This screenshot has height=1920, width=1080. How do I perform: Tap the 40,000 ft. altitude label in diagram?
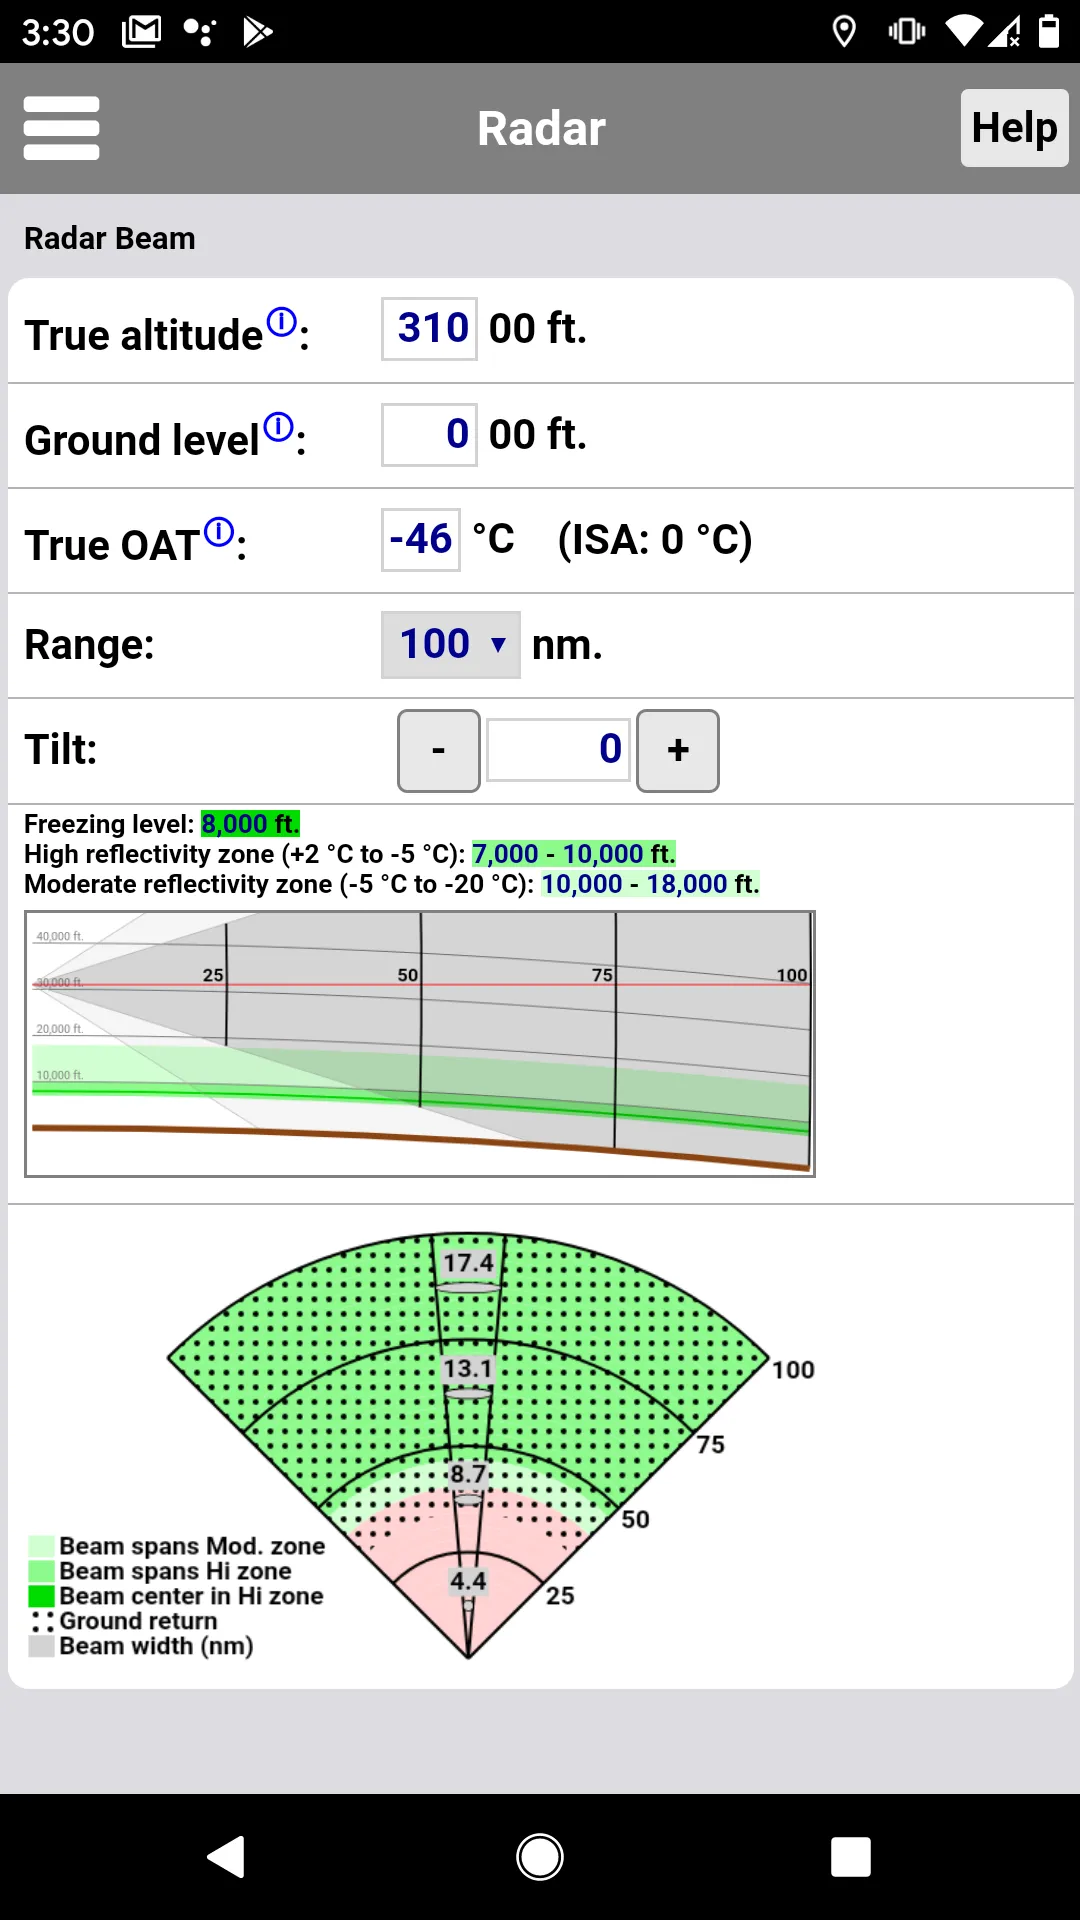pyautogui.click(x=60, y=937)
